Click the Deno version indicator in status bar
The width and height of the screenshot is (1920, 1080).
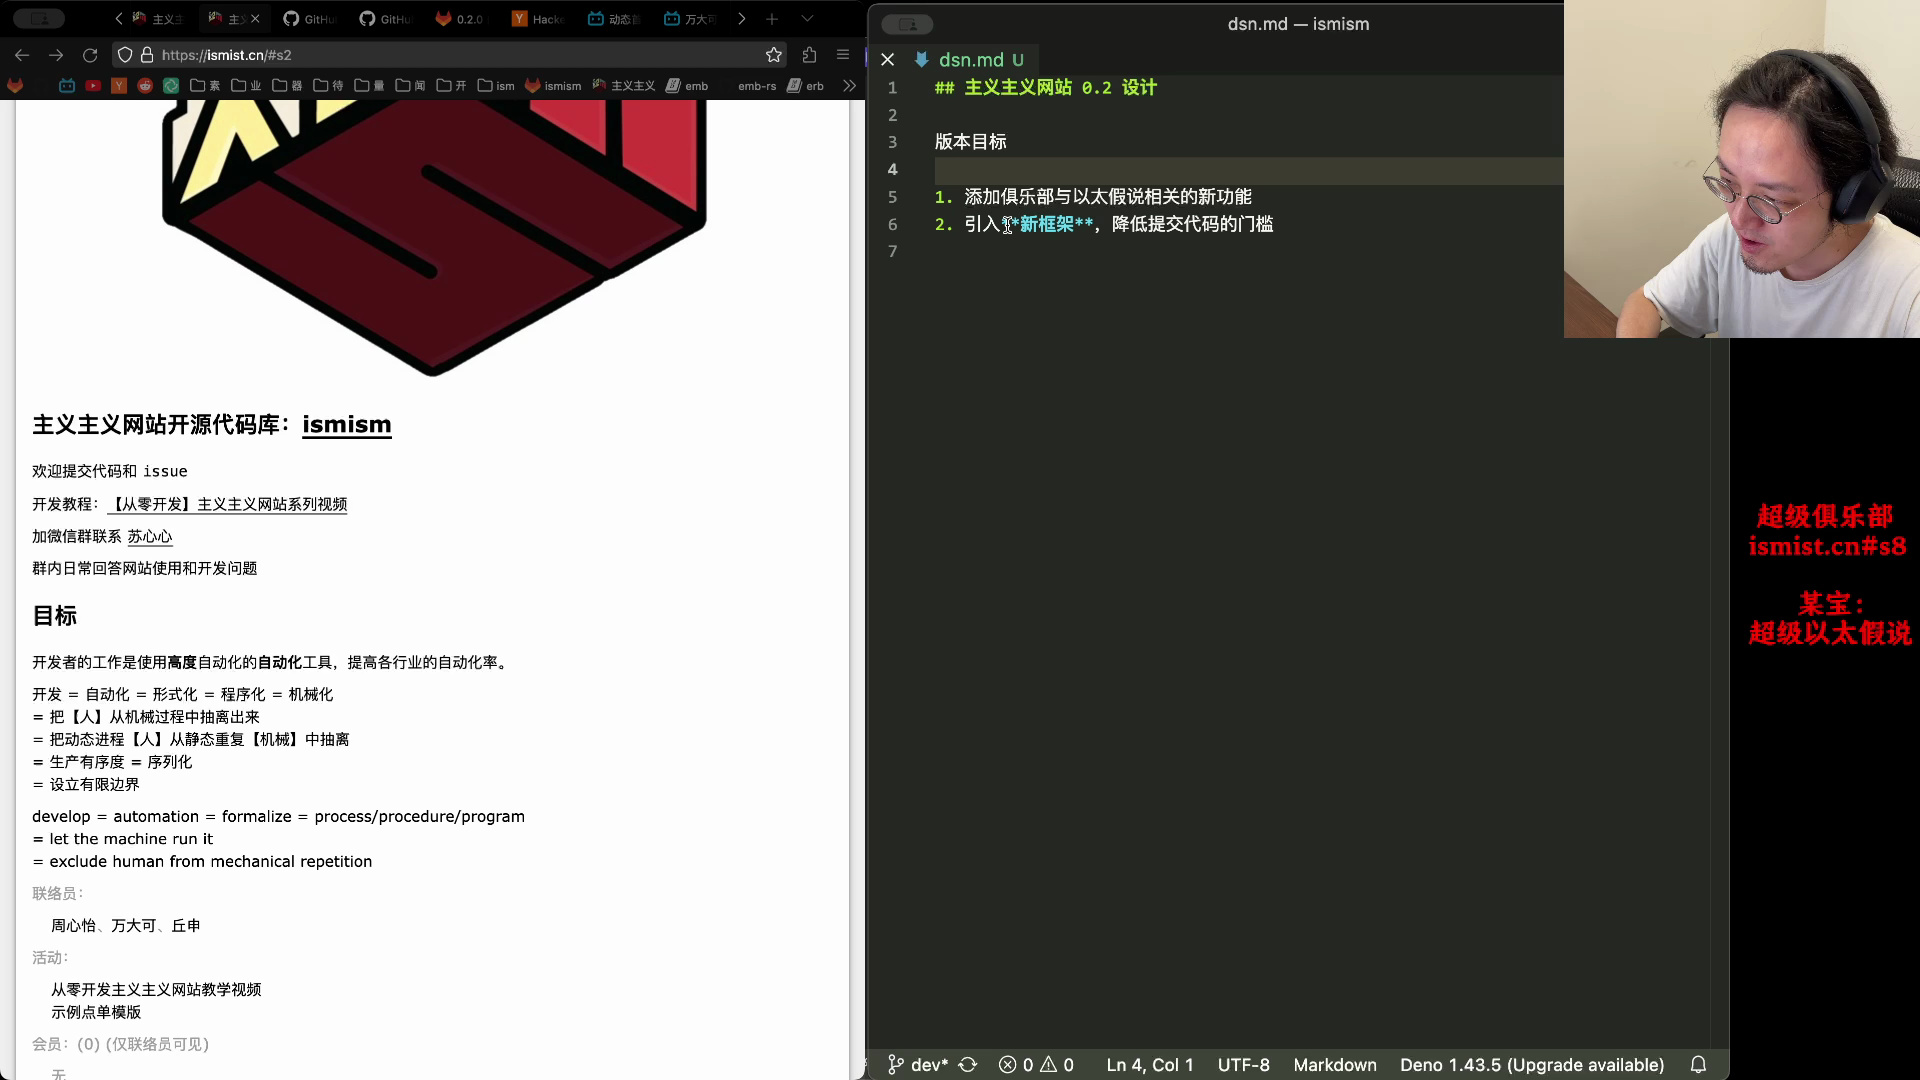click(x=1534, y=1064)
